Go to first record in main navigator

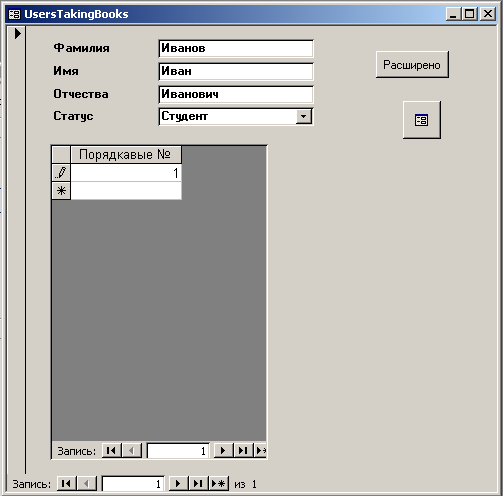point(67,483)
